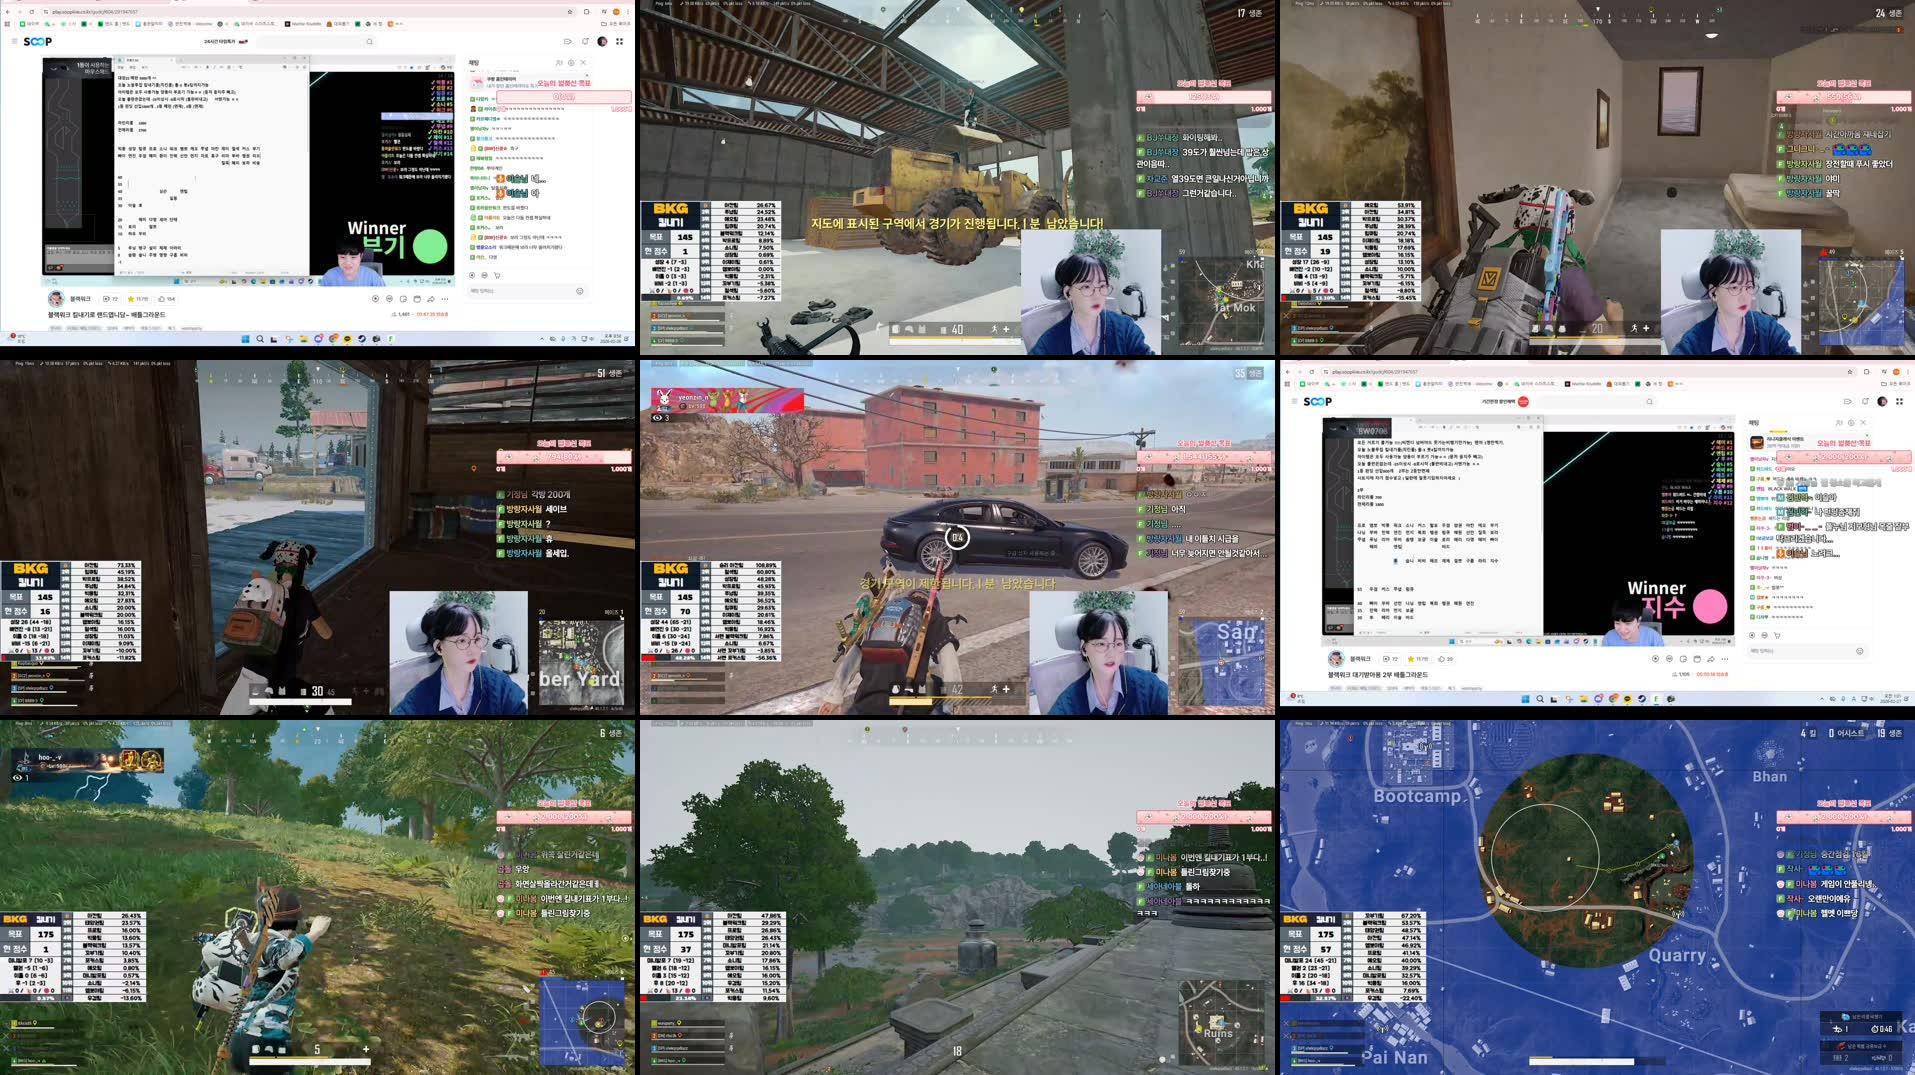Click the SOOP logo in the top left

(38, 42)
